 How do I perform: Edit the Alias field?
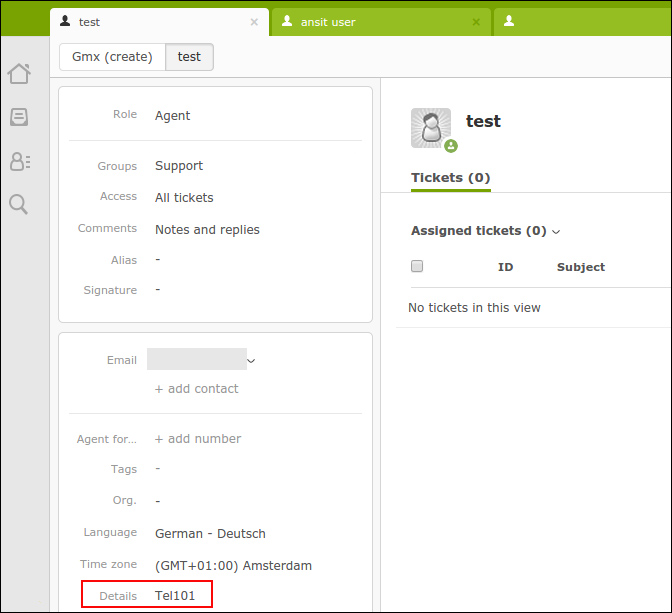click(x=158, y=260)
